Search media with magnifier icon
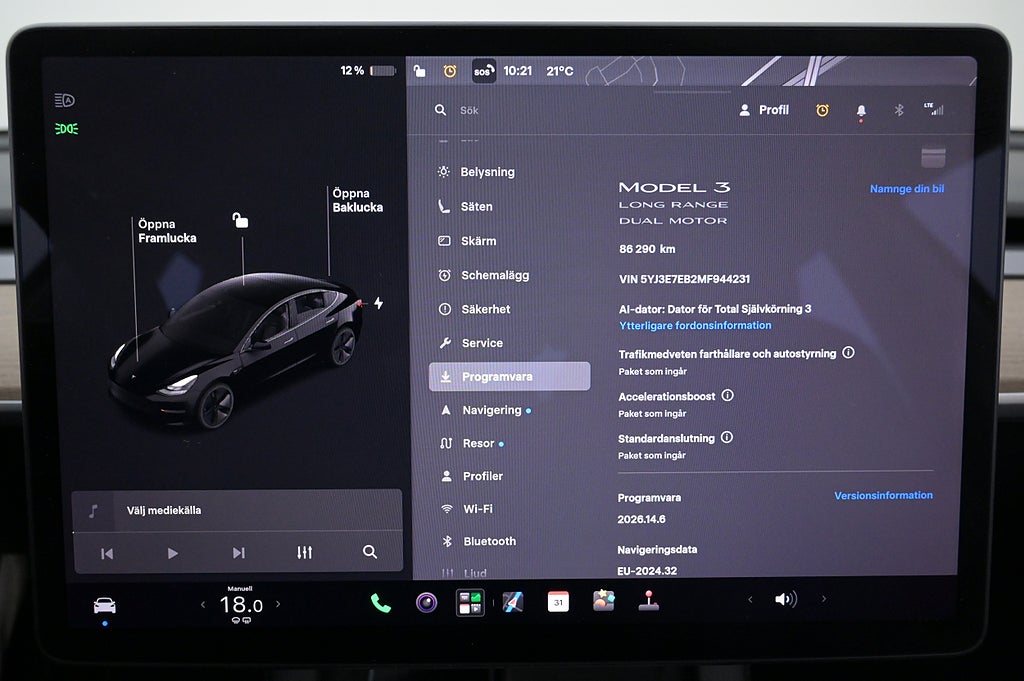The width and height of the screenshot is (1024, 681). point(370,552)
